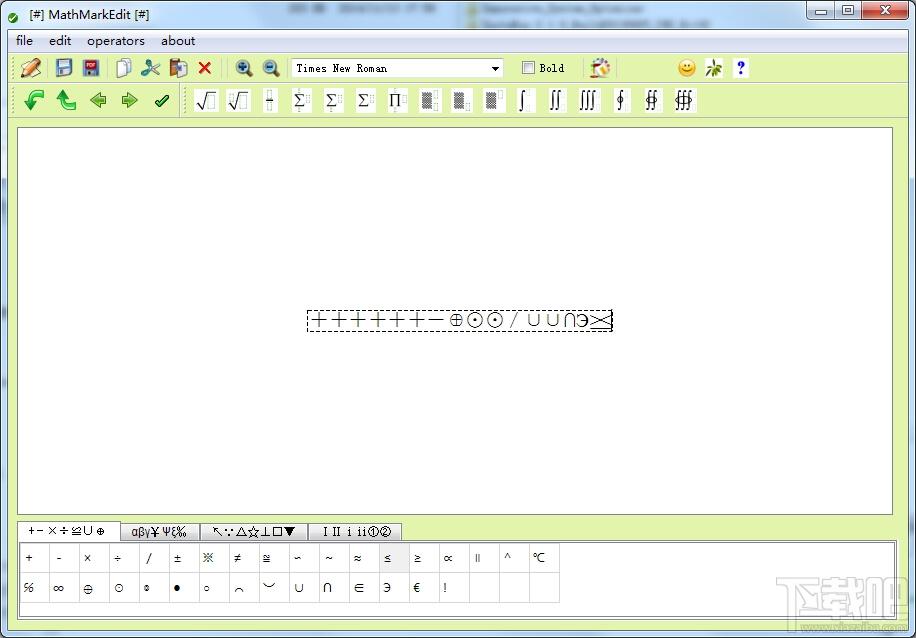Insert a triple contour integral template
The width and height of the screenshot is (916, 638).
pos(683,100)
